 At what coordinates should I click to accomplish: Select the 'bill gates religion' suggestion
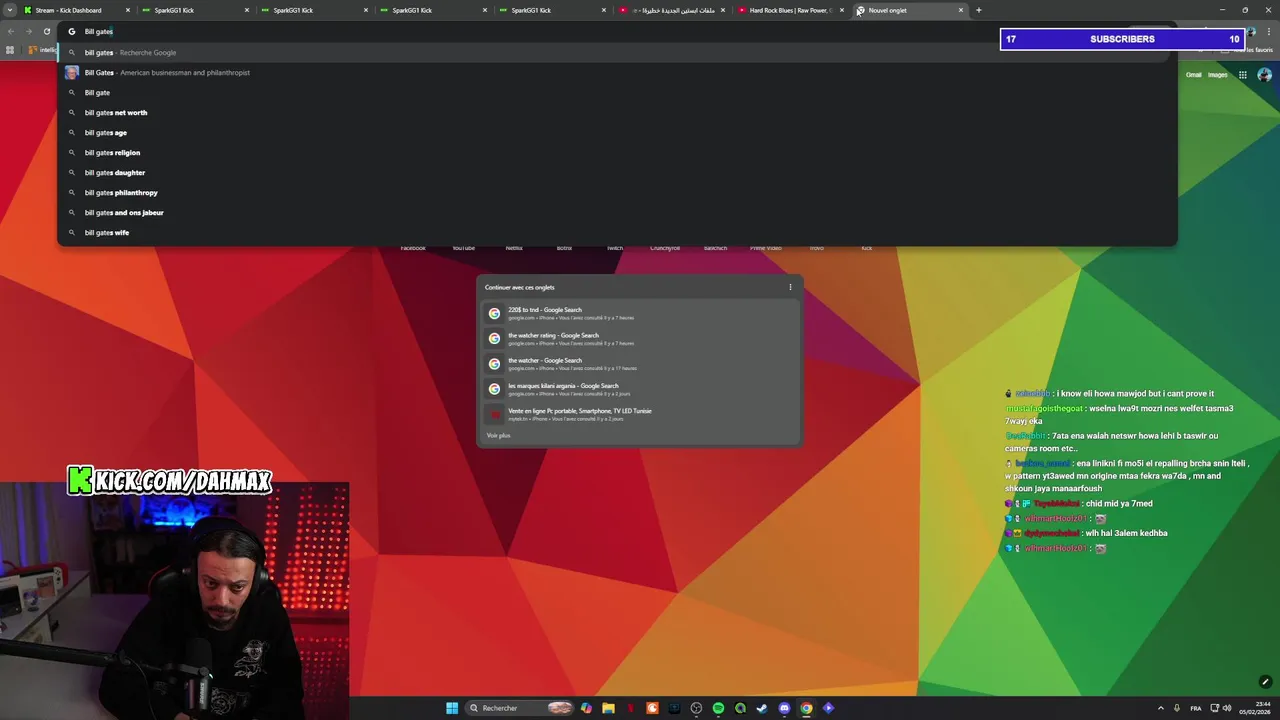pos(617,152)
